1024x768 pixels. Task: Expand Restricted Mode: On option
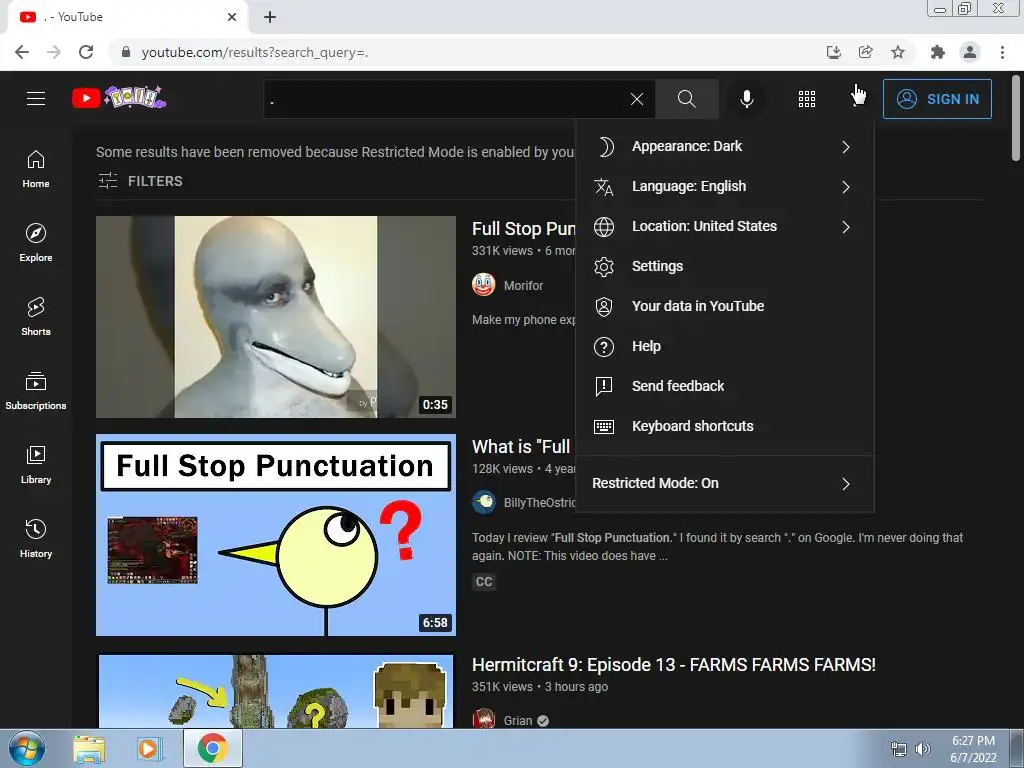point(725,483)
